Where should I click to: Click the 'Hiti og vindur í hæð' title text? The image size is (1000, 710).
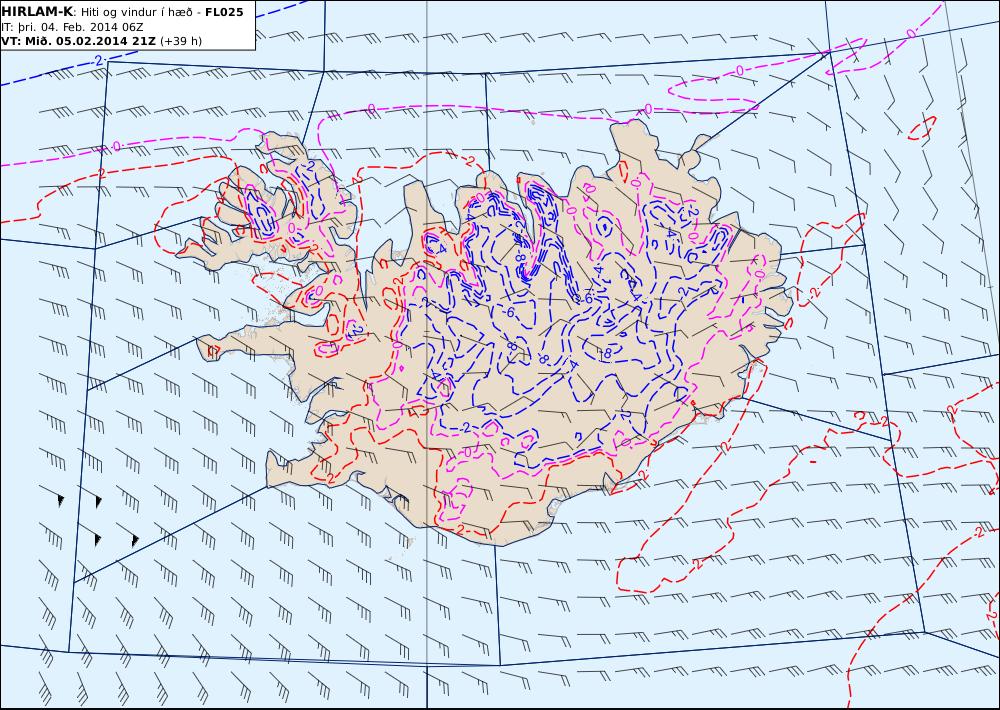137,13
